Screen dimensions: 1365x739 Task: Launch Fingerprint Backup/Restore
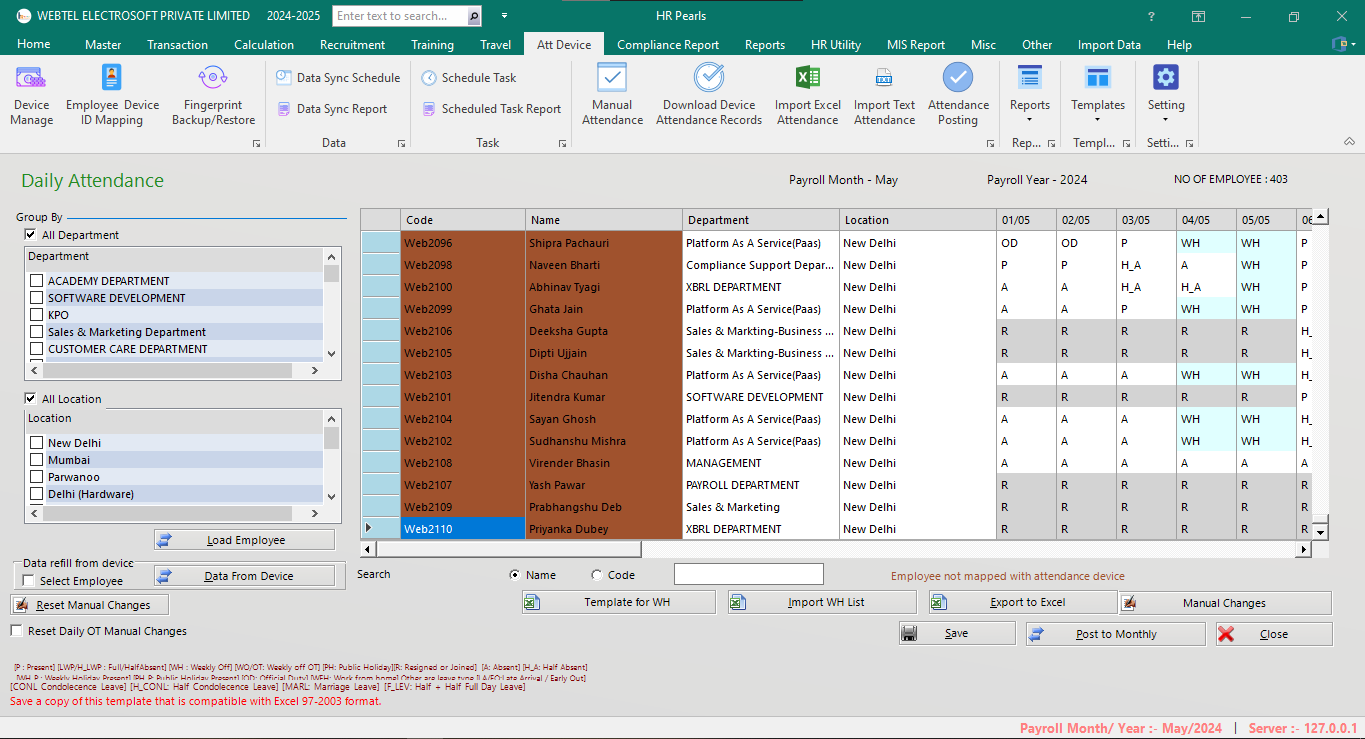212,92
